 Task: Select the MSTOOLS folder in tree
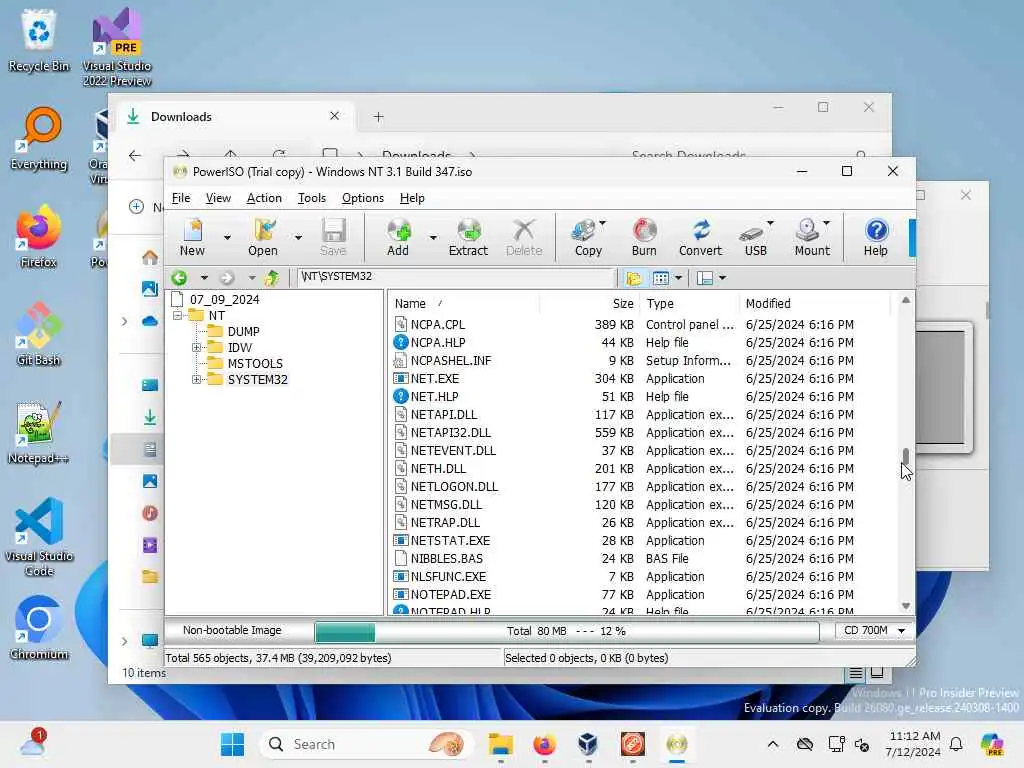255,364
